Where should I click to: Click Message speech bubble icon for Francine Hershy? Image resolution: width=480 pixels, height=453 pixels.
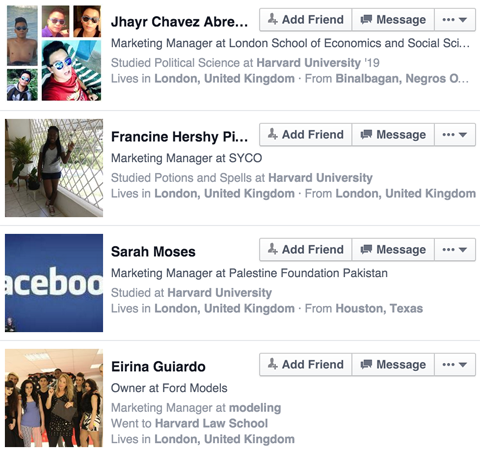click(366, 134)
